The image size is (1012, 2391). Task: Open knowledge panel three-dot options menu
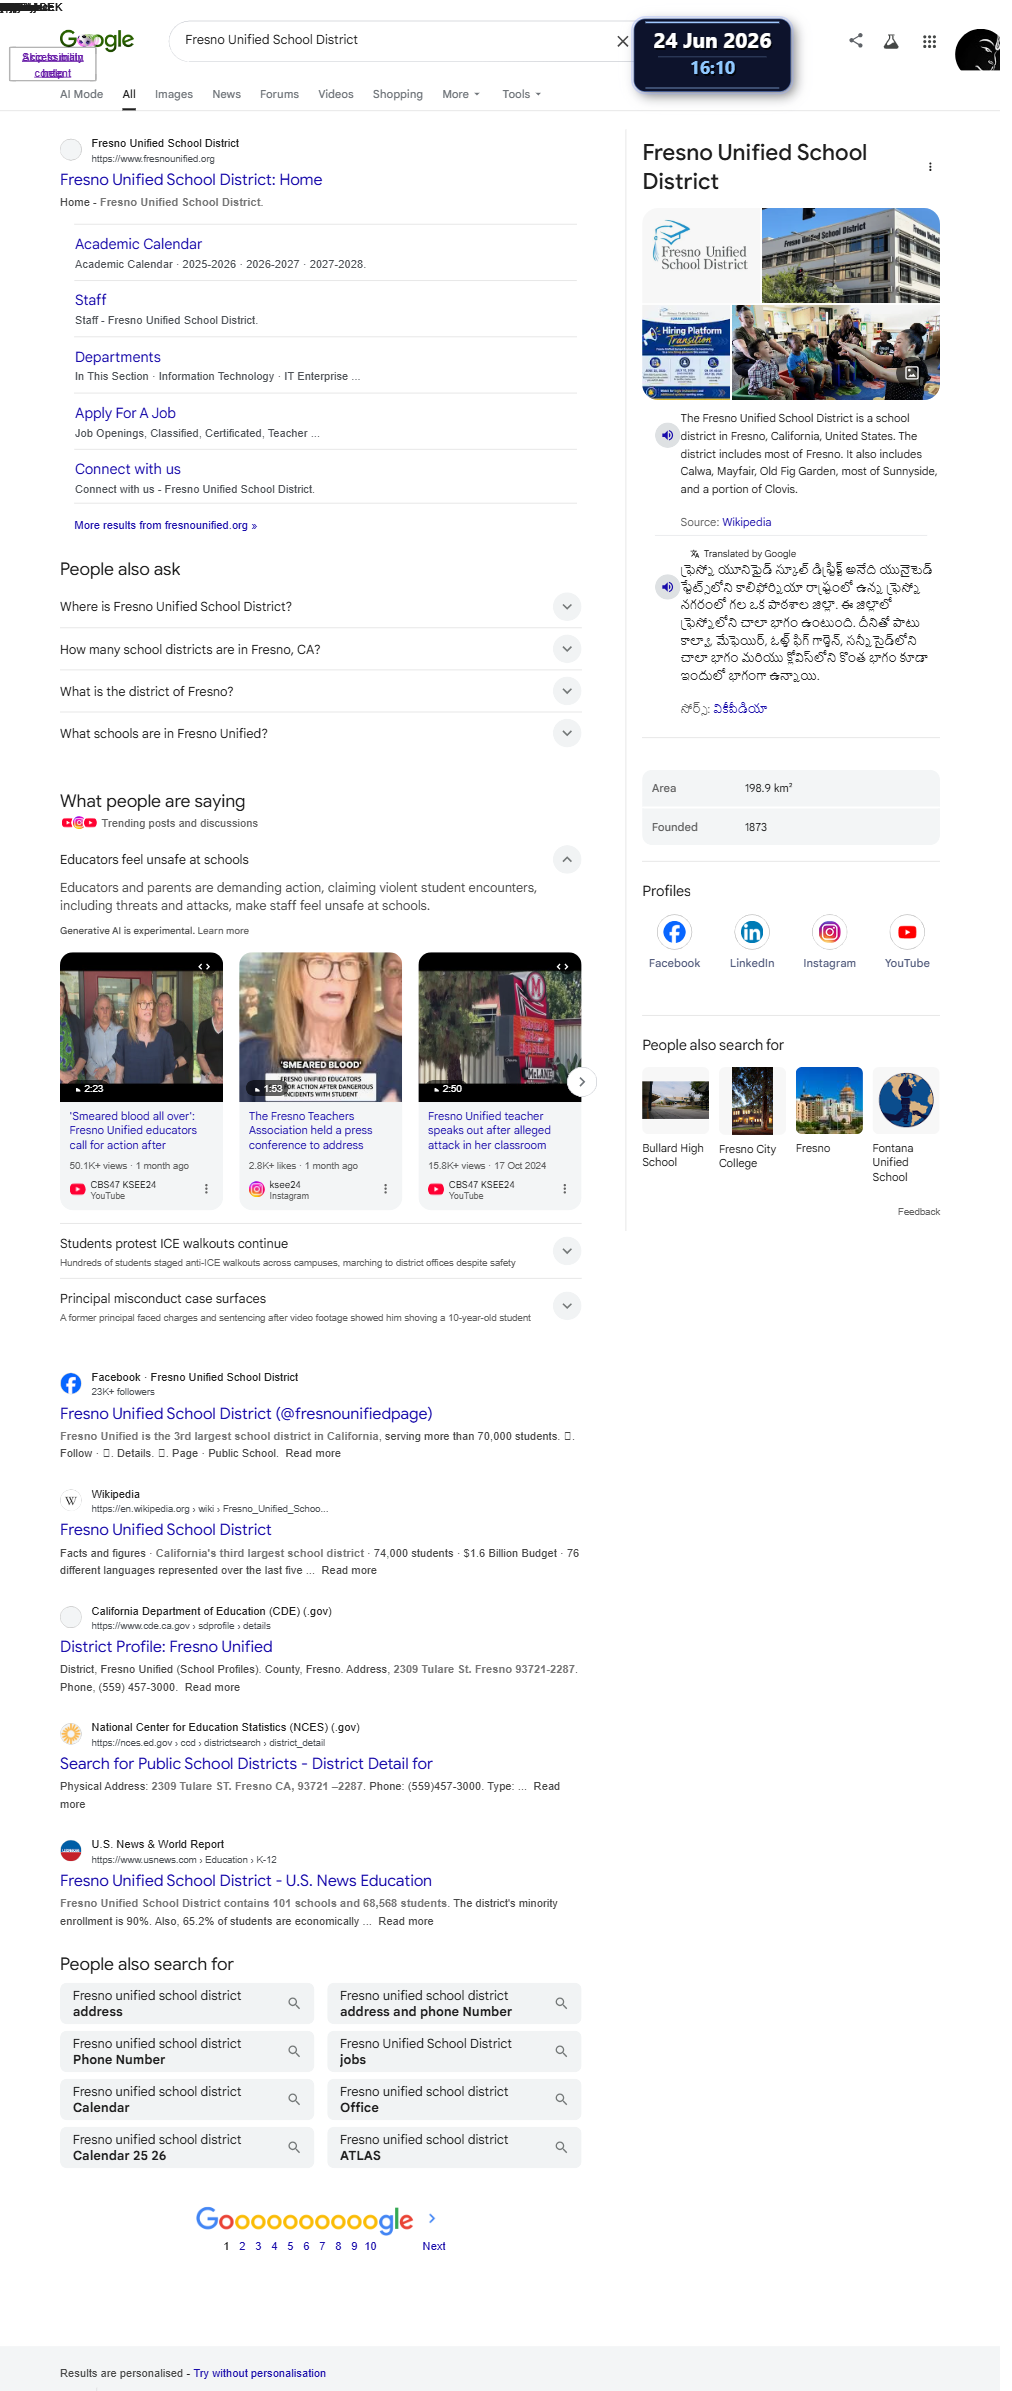click(930, 167)
